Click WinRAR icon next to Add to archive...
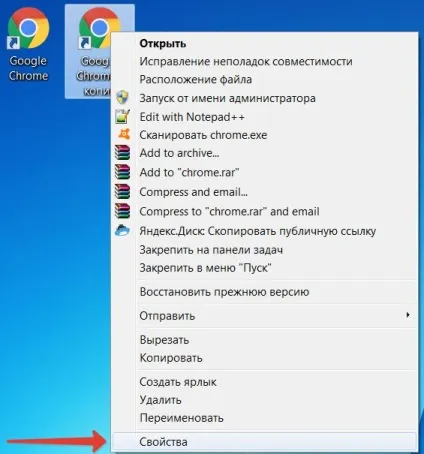 [x=122, y=153]
